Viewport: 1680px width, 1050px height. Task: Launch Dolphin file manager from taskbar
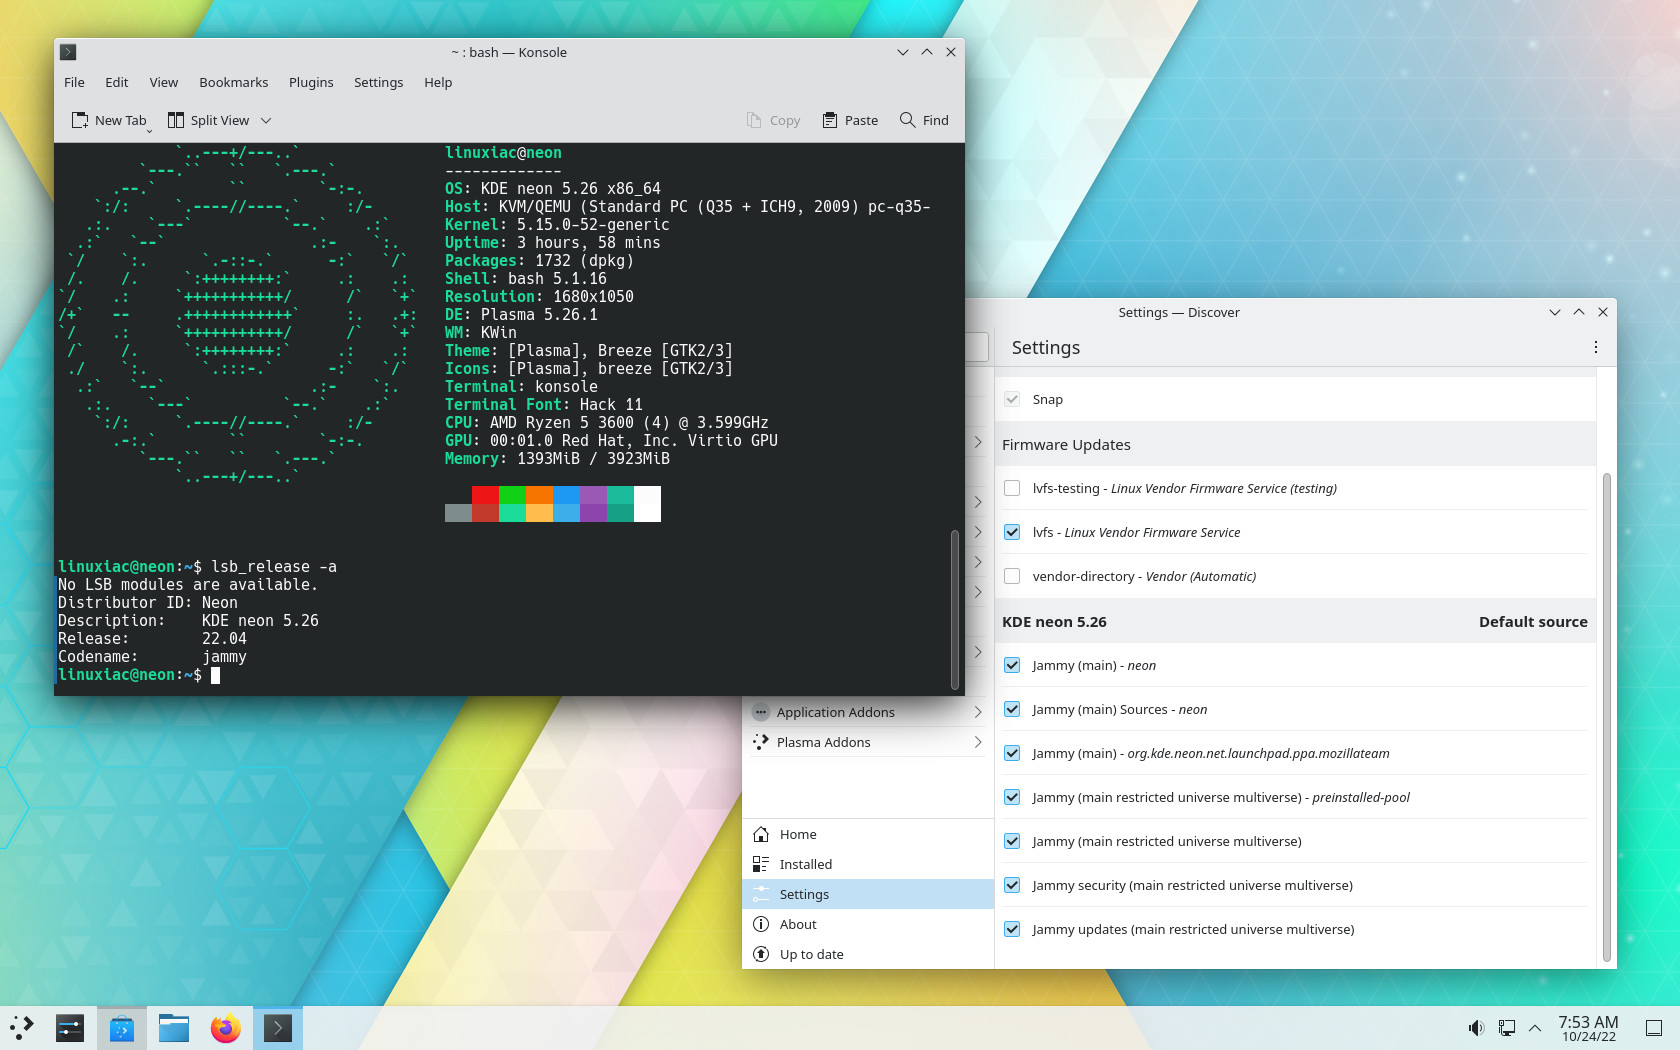tap(174, 1027)
